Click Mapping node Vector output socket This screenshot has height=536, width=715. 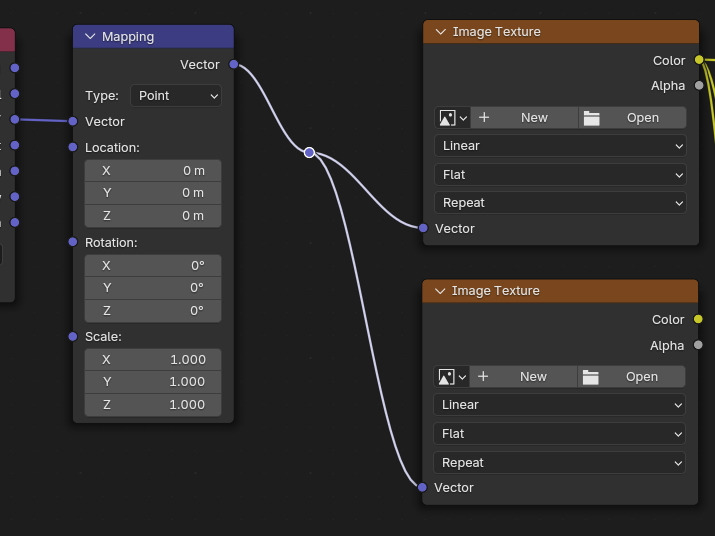click(234, 64)
